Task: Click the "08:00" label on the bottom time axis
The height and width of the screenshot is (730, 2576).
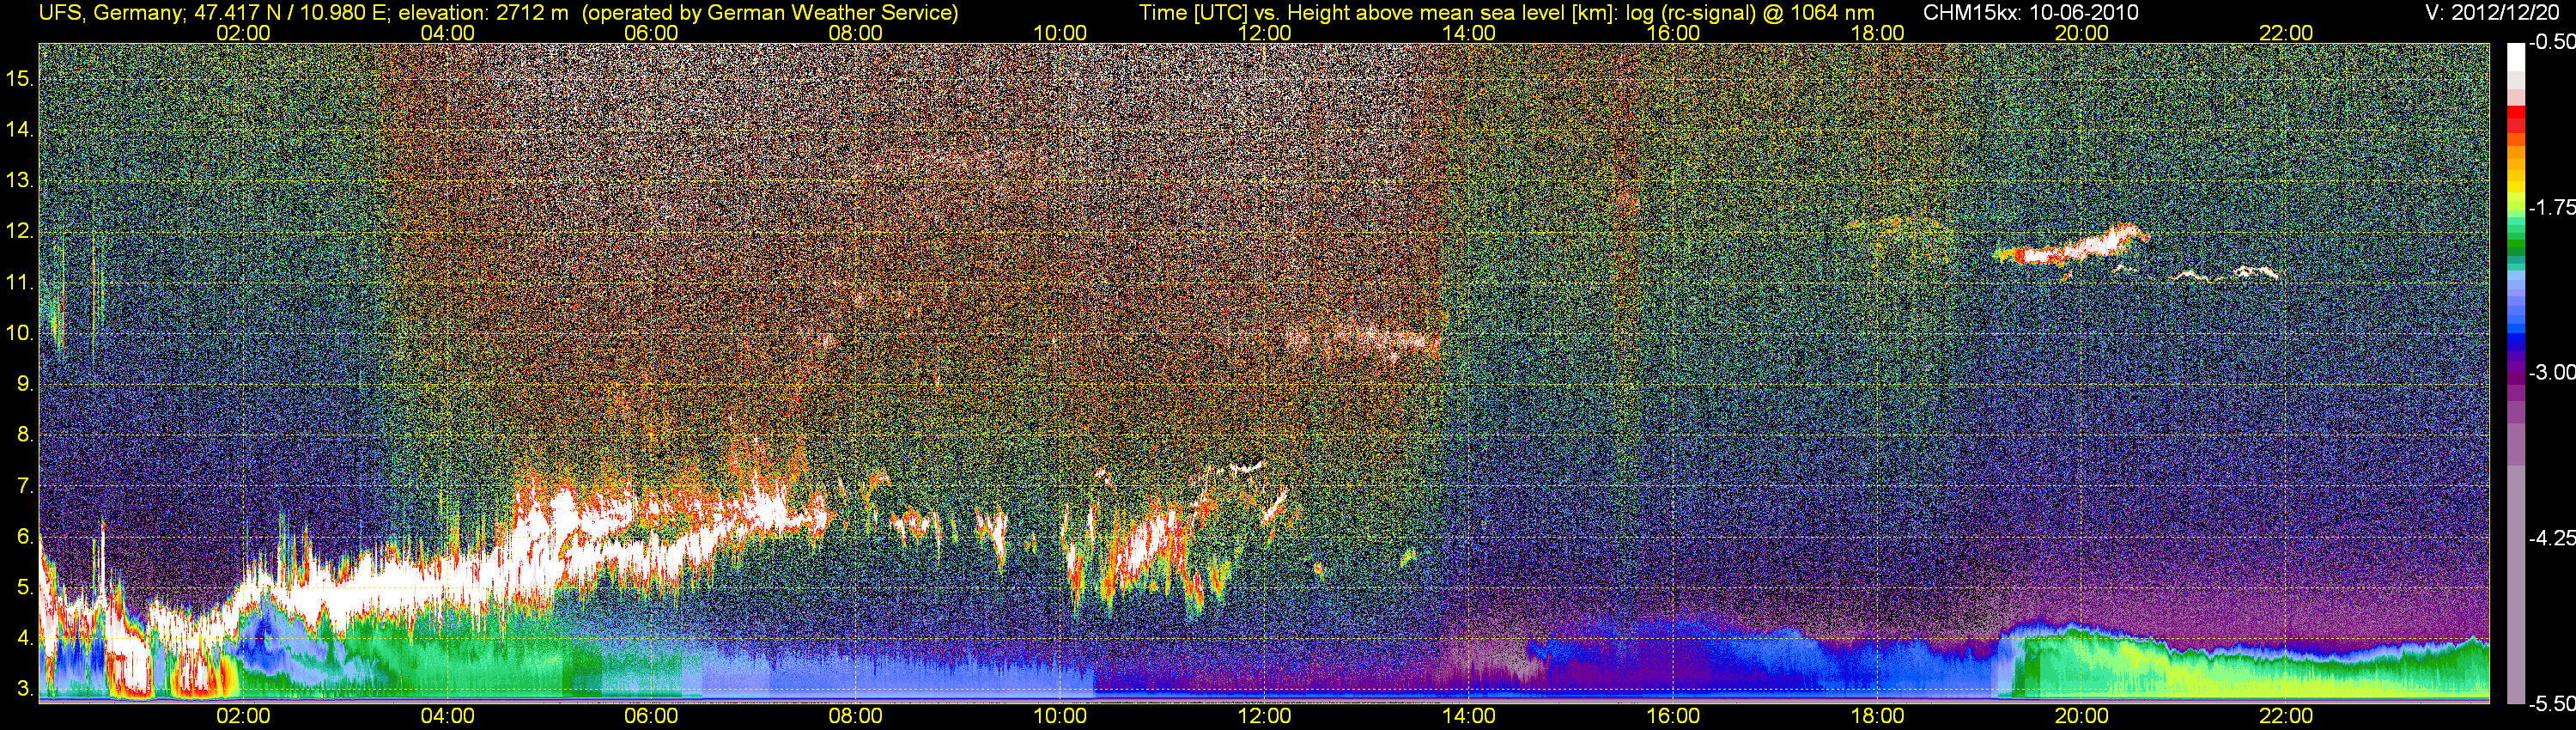Action: coord(856,716)
